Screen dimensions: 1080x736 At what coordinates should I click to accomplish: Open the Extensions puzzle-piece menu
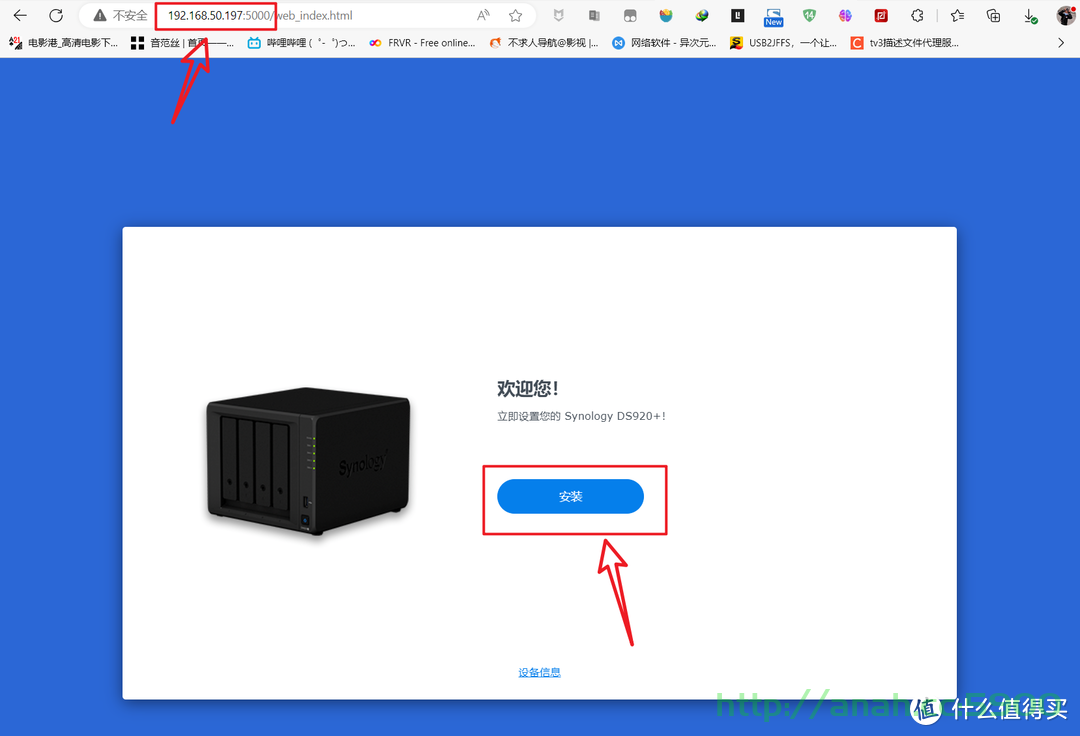pyautogui.click(x=917, y=15)
